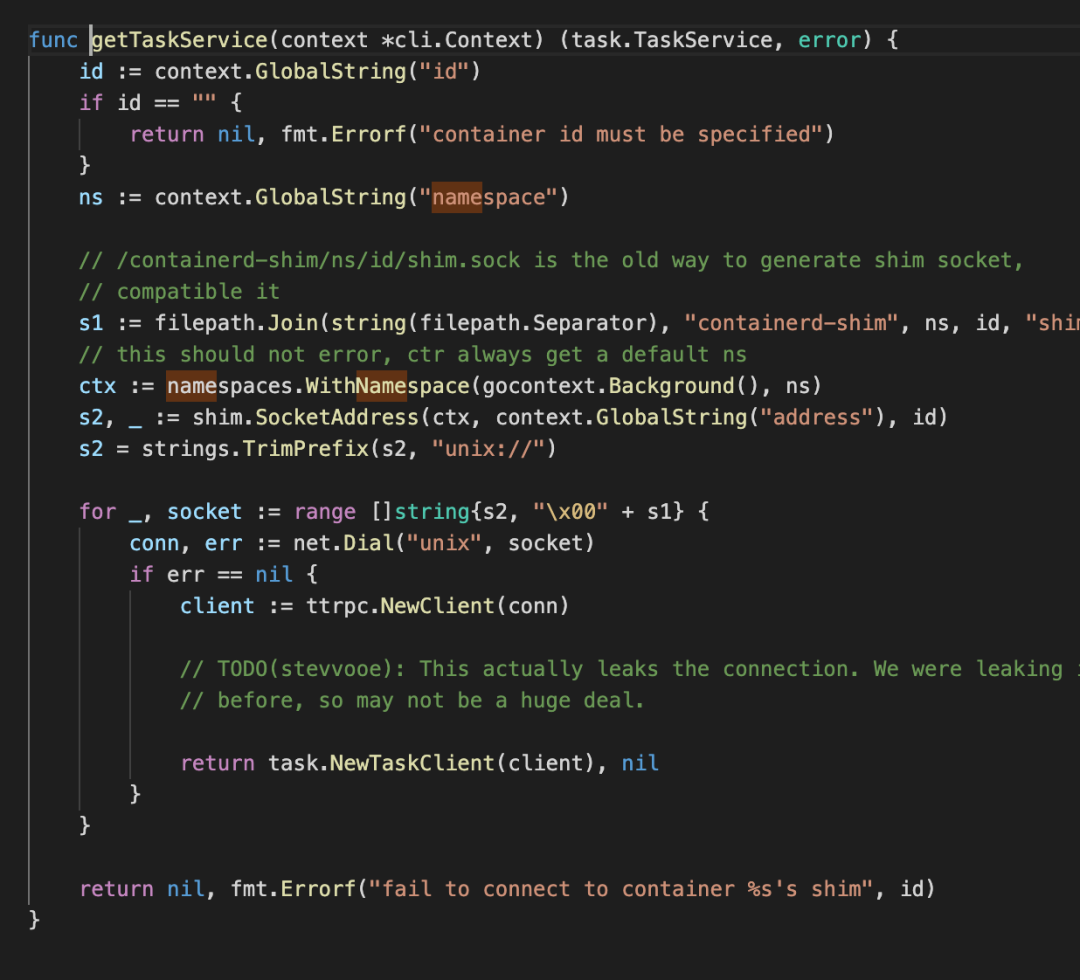Screen dimensions: 1080x980
Task: Click strings.TrimPrefix call
Action: [x=256, y=449]
